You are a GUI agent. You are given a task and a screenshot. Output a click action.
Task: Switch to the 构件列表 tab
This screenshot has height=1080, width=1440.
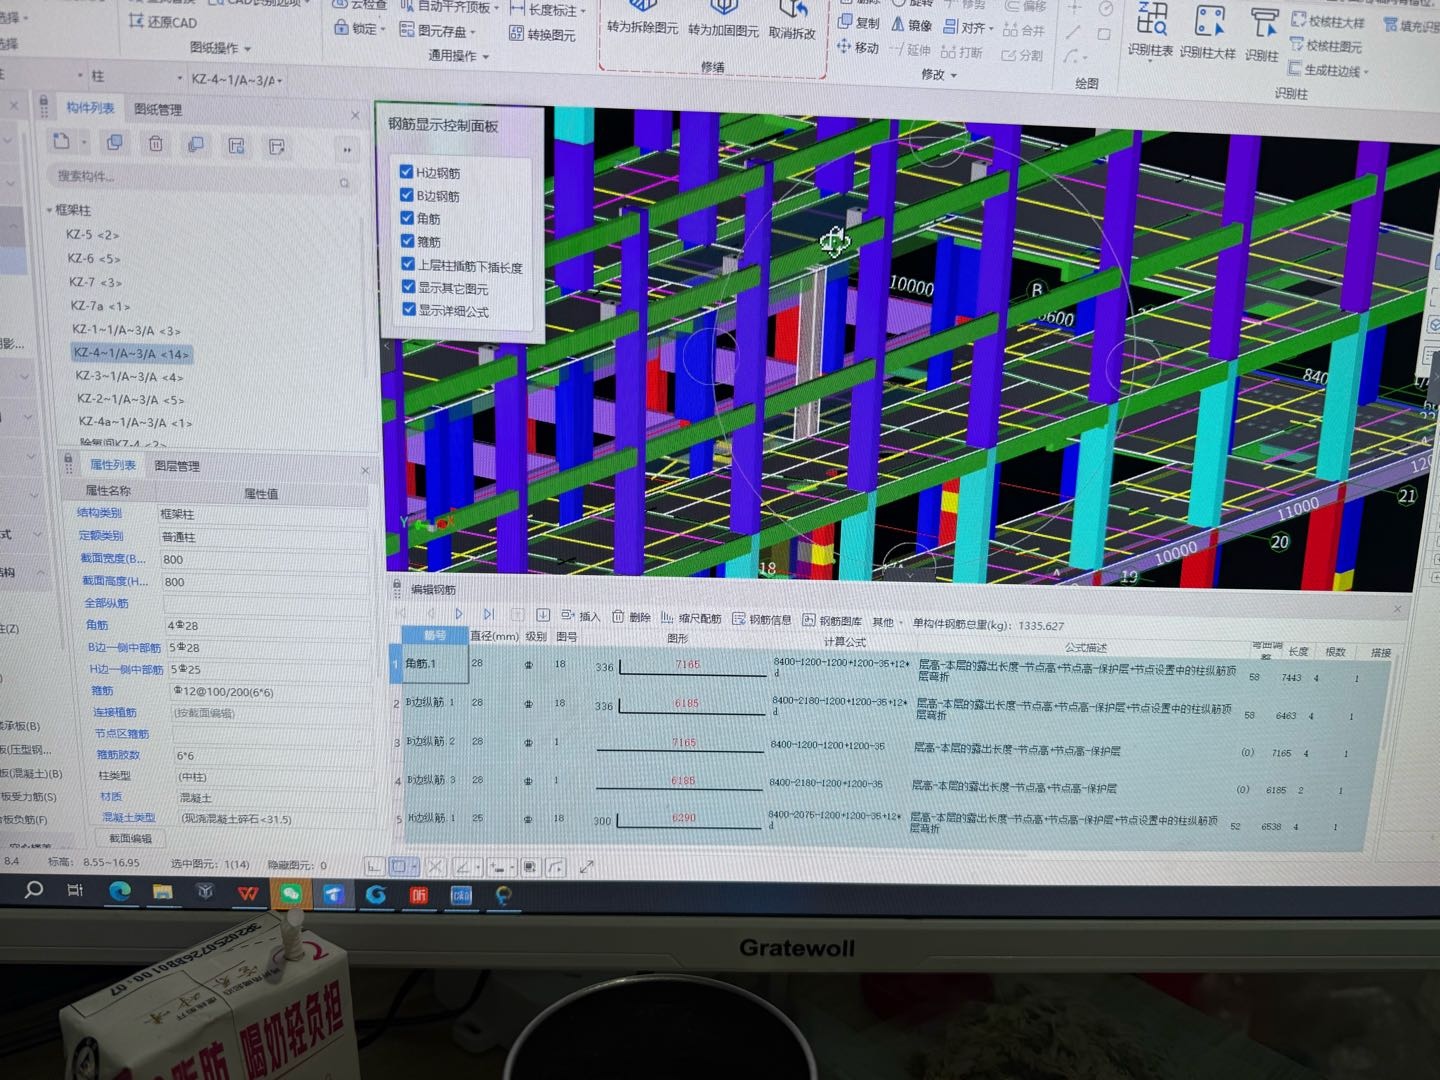click(90, 107)
